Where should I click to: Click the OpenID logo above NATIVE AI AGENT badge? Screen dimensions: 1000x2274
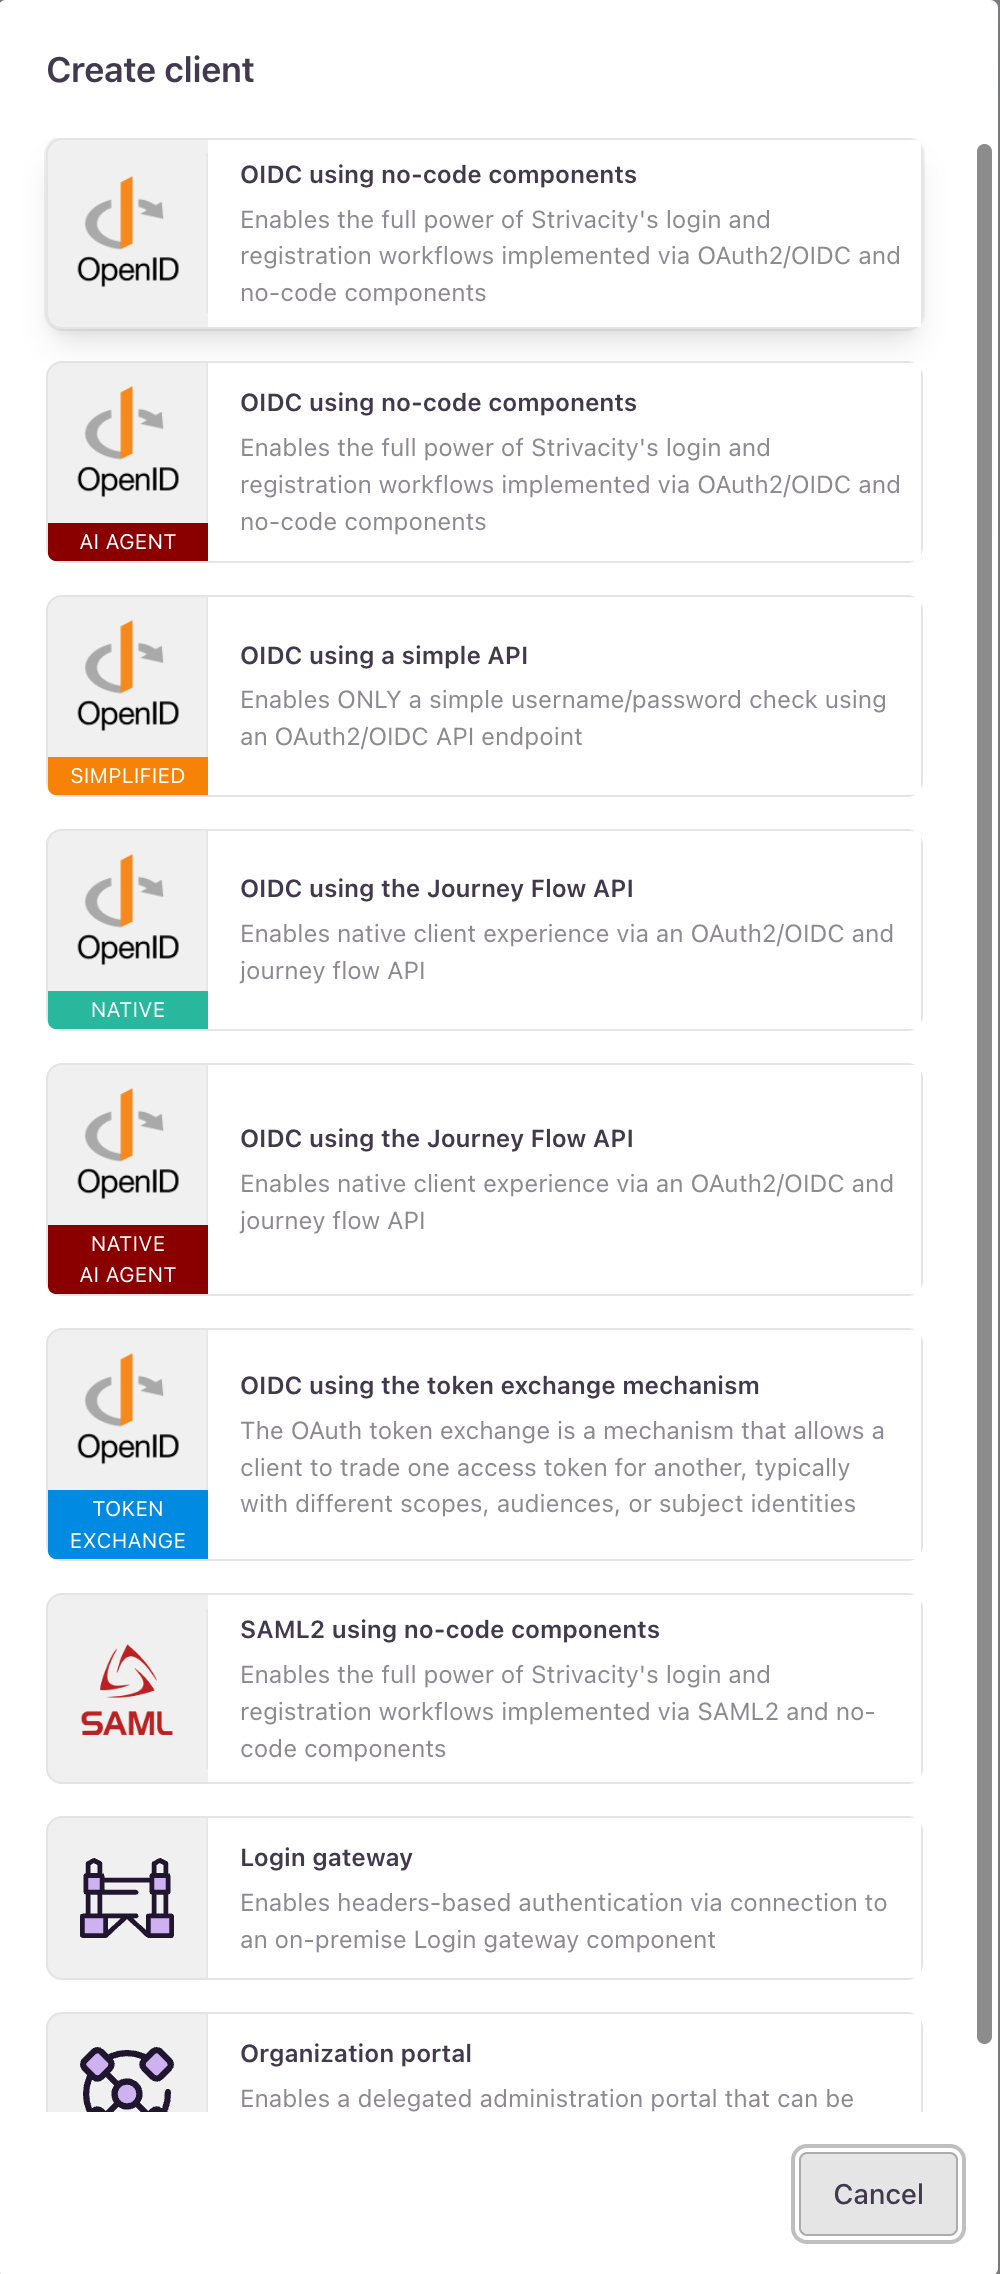pos(128,1144)
